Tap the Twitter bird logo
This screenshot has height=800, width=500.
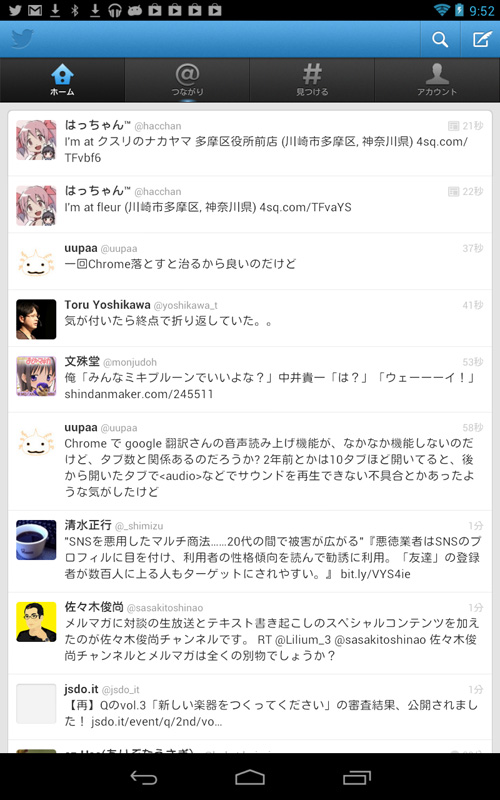coord(22,39)
